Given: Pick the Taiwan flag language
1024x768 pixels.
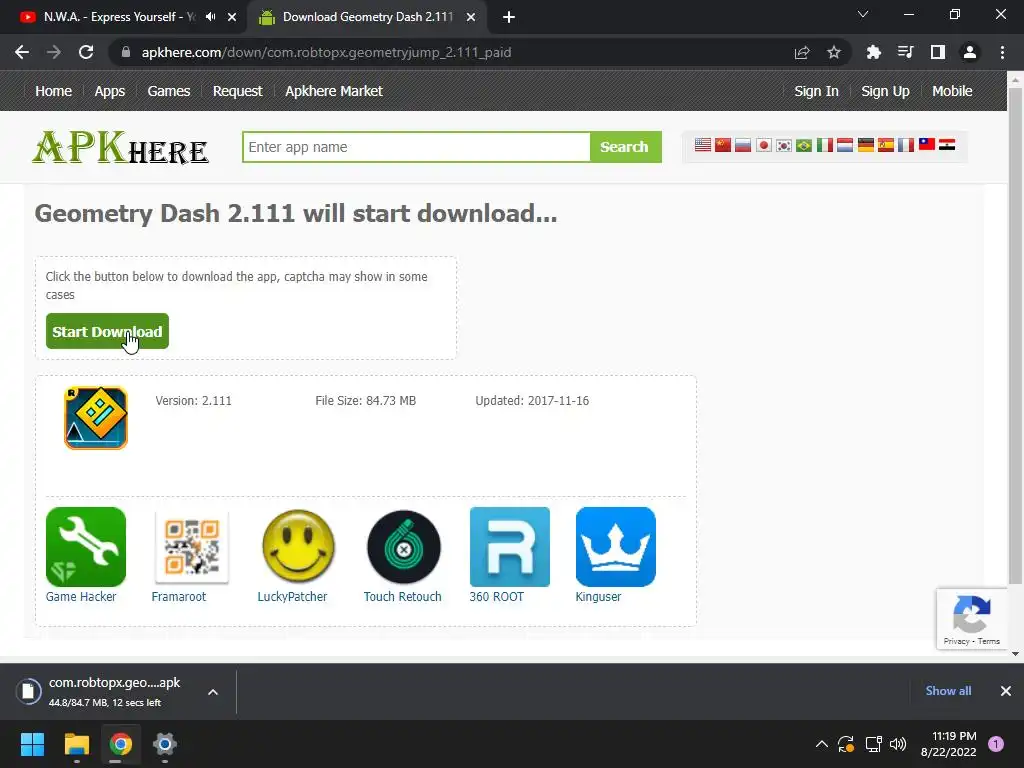Looking at the screenshot, I should pyautogui.click(x=927, y=145).
